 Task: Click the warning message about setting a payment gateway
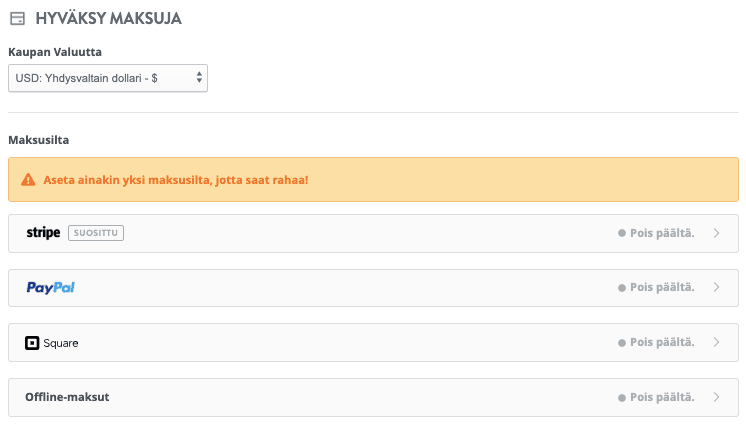176,180
